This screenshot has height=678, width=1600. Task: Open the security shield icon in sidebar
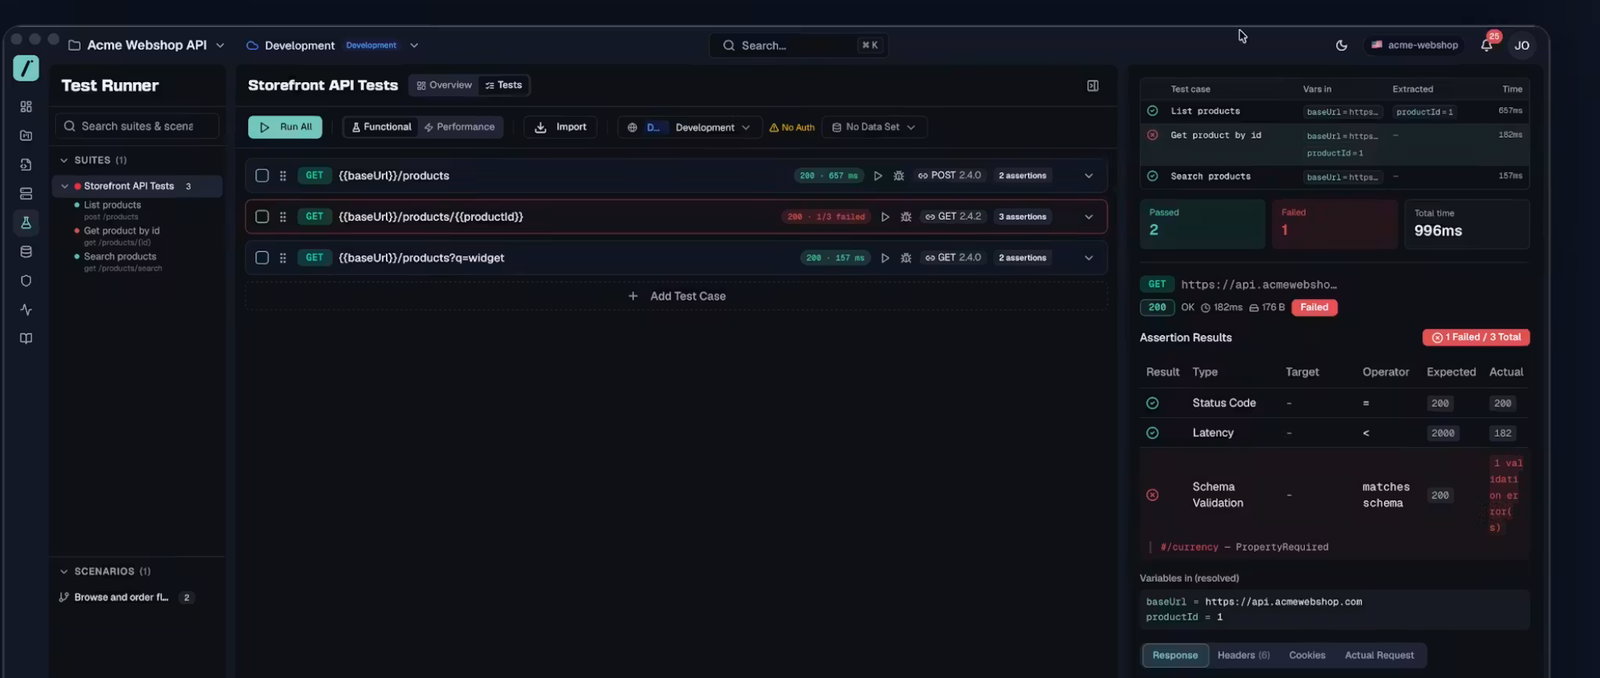[26, 281]
